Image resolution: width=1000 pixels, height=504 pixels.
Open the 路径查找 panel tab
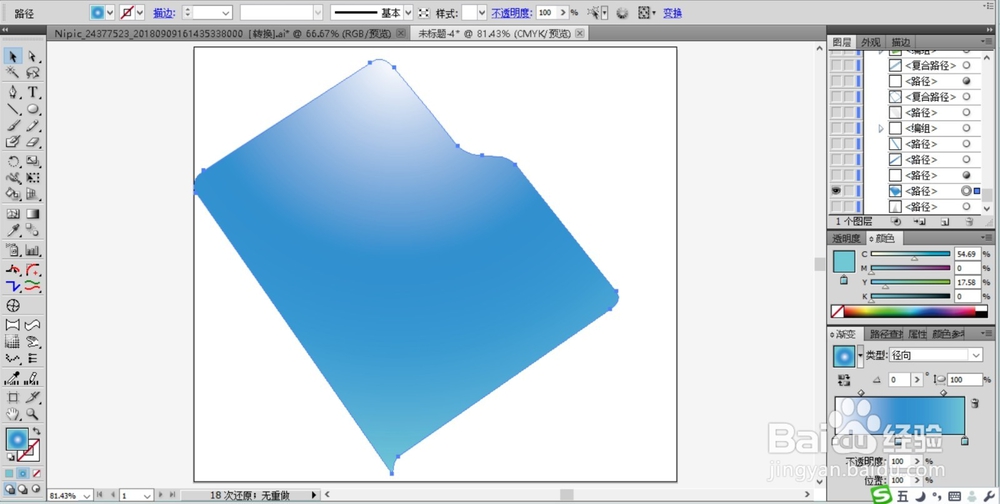pos(886,334)
